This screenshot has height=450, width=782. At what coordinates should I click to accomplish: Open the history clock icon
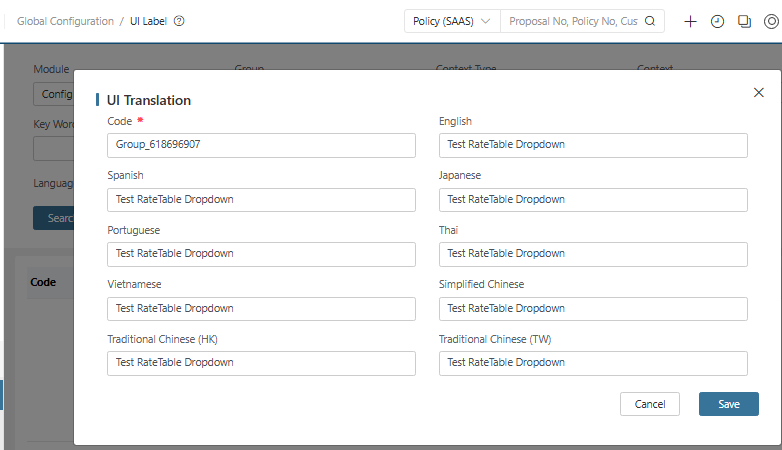point(717,21)
